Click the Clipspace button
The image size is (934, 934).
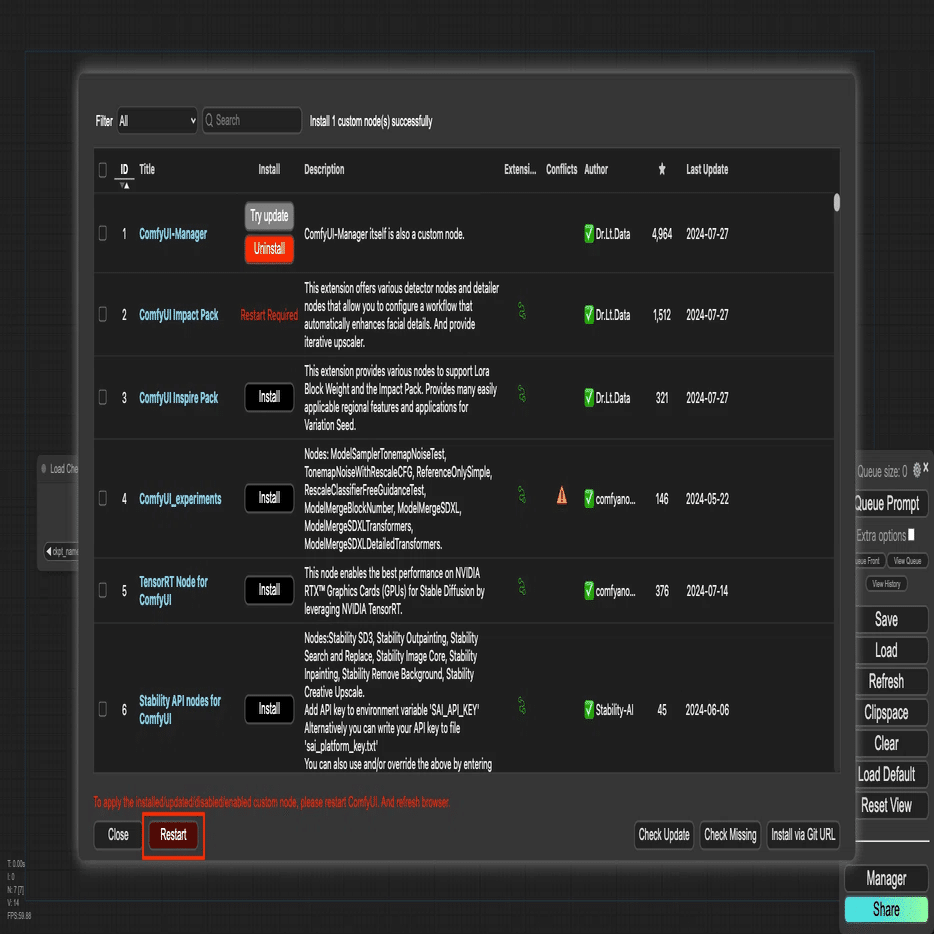tap(890, 712)
